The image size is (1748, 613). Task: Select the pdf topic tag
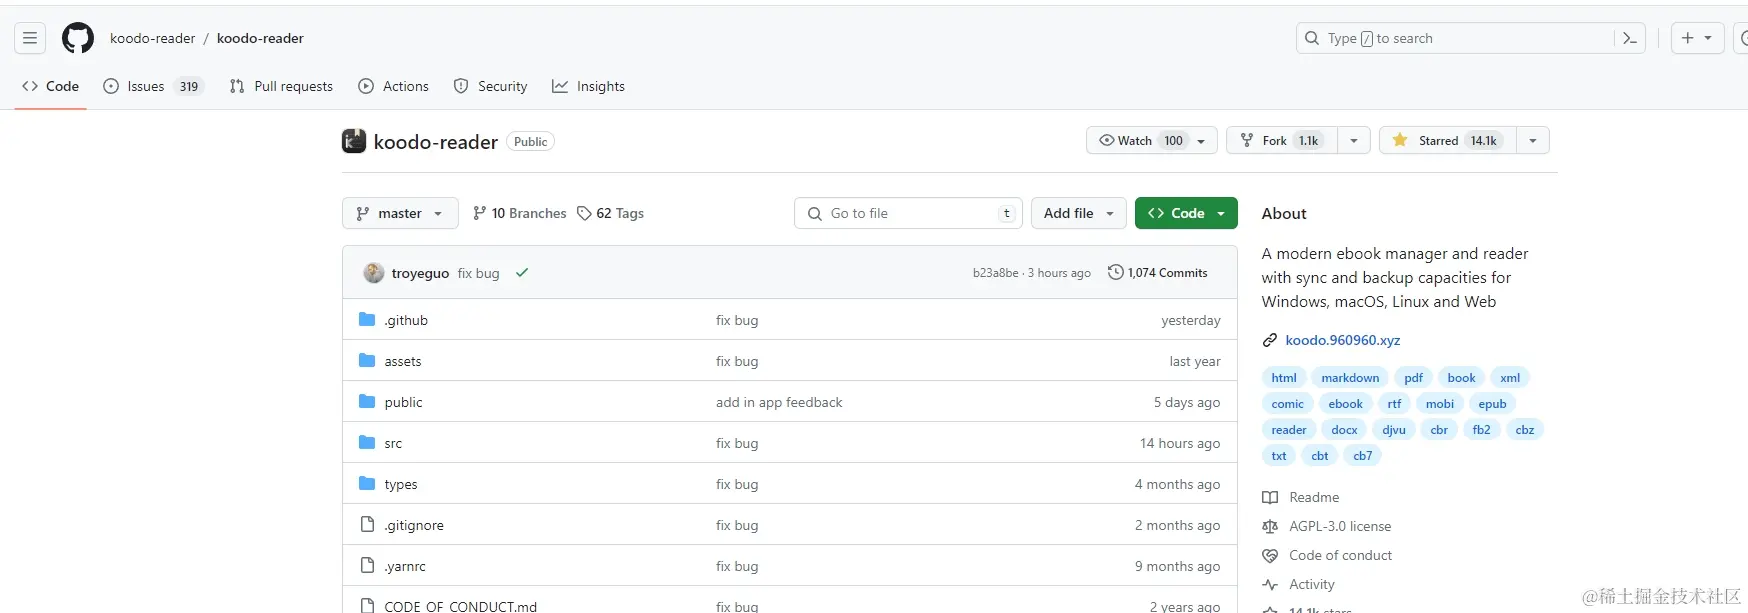coord(1413,378)
